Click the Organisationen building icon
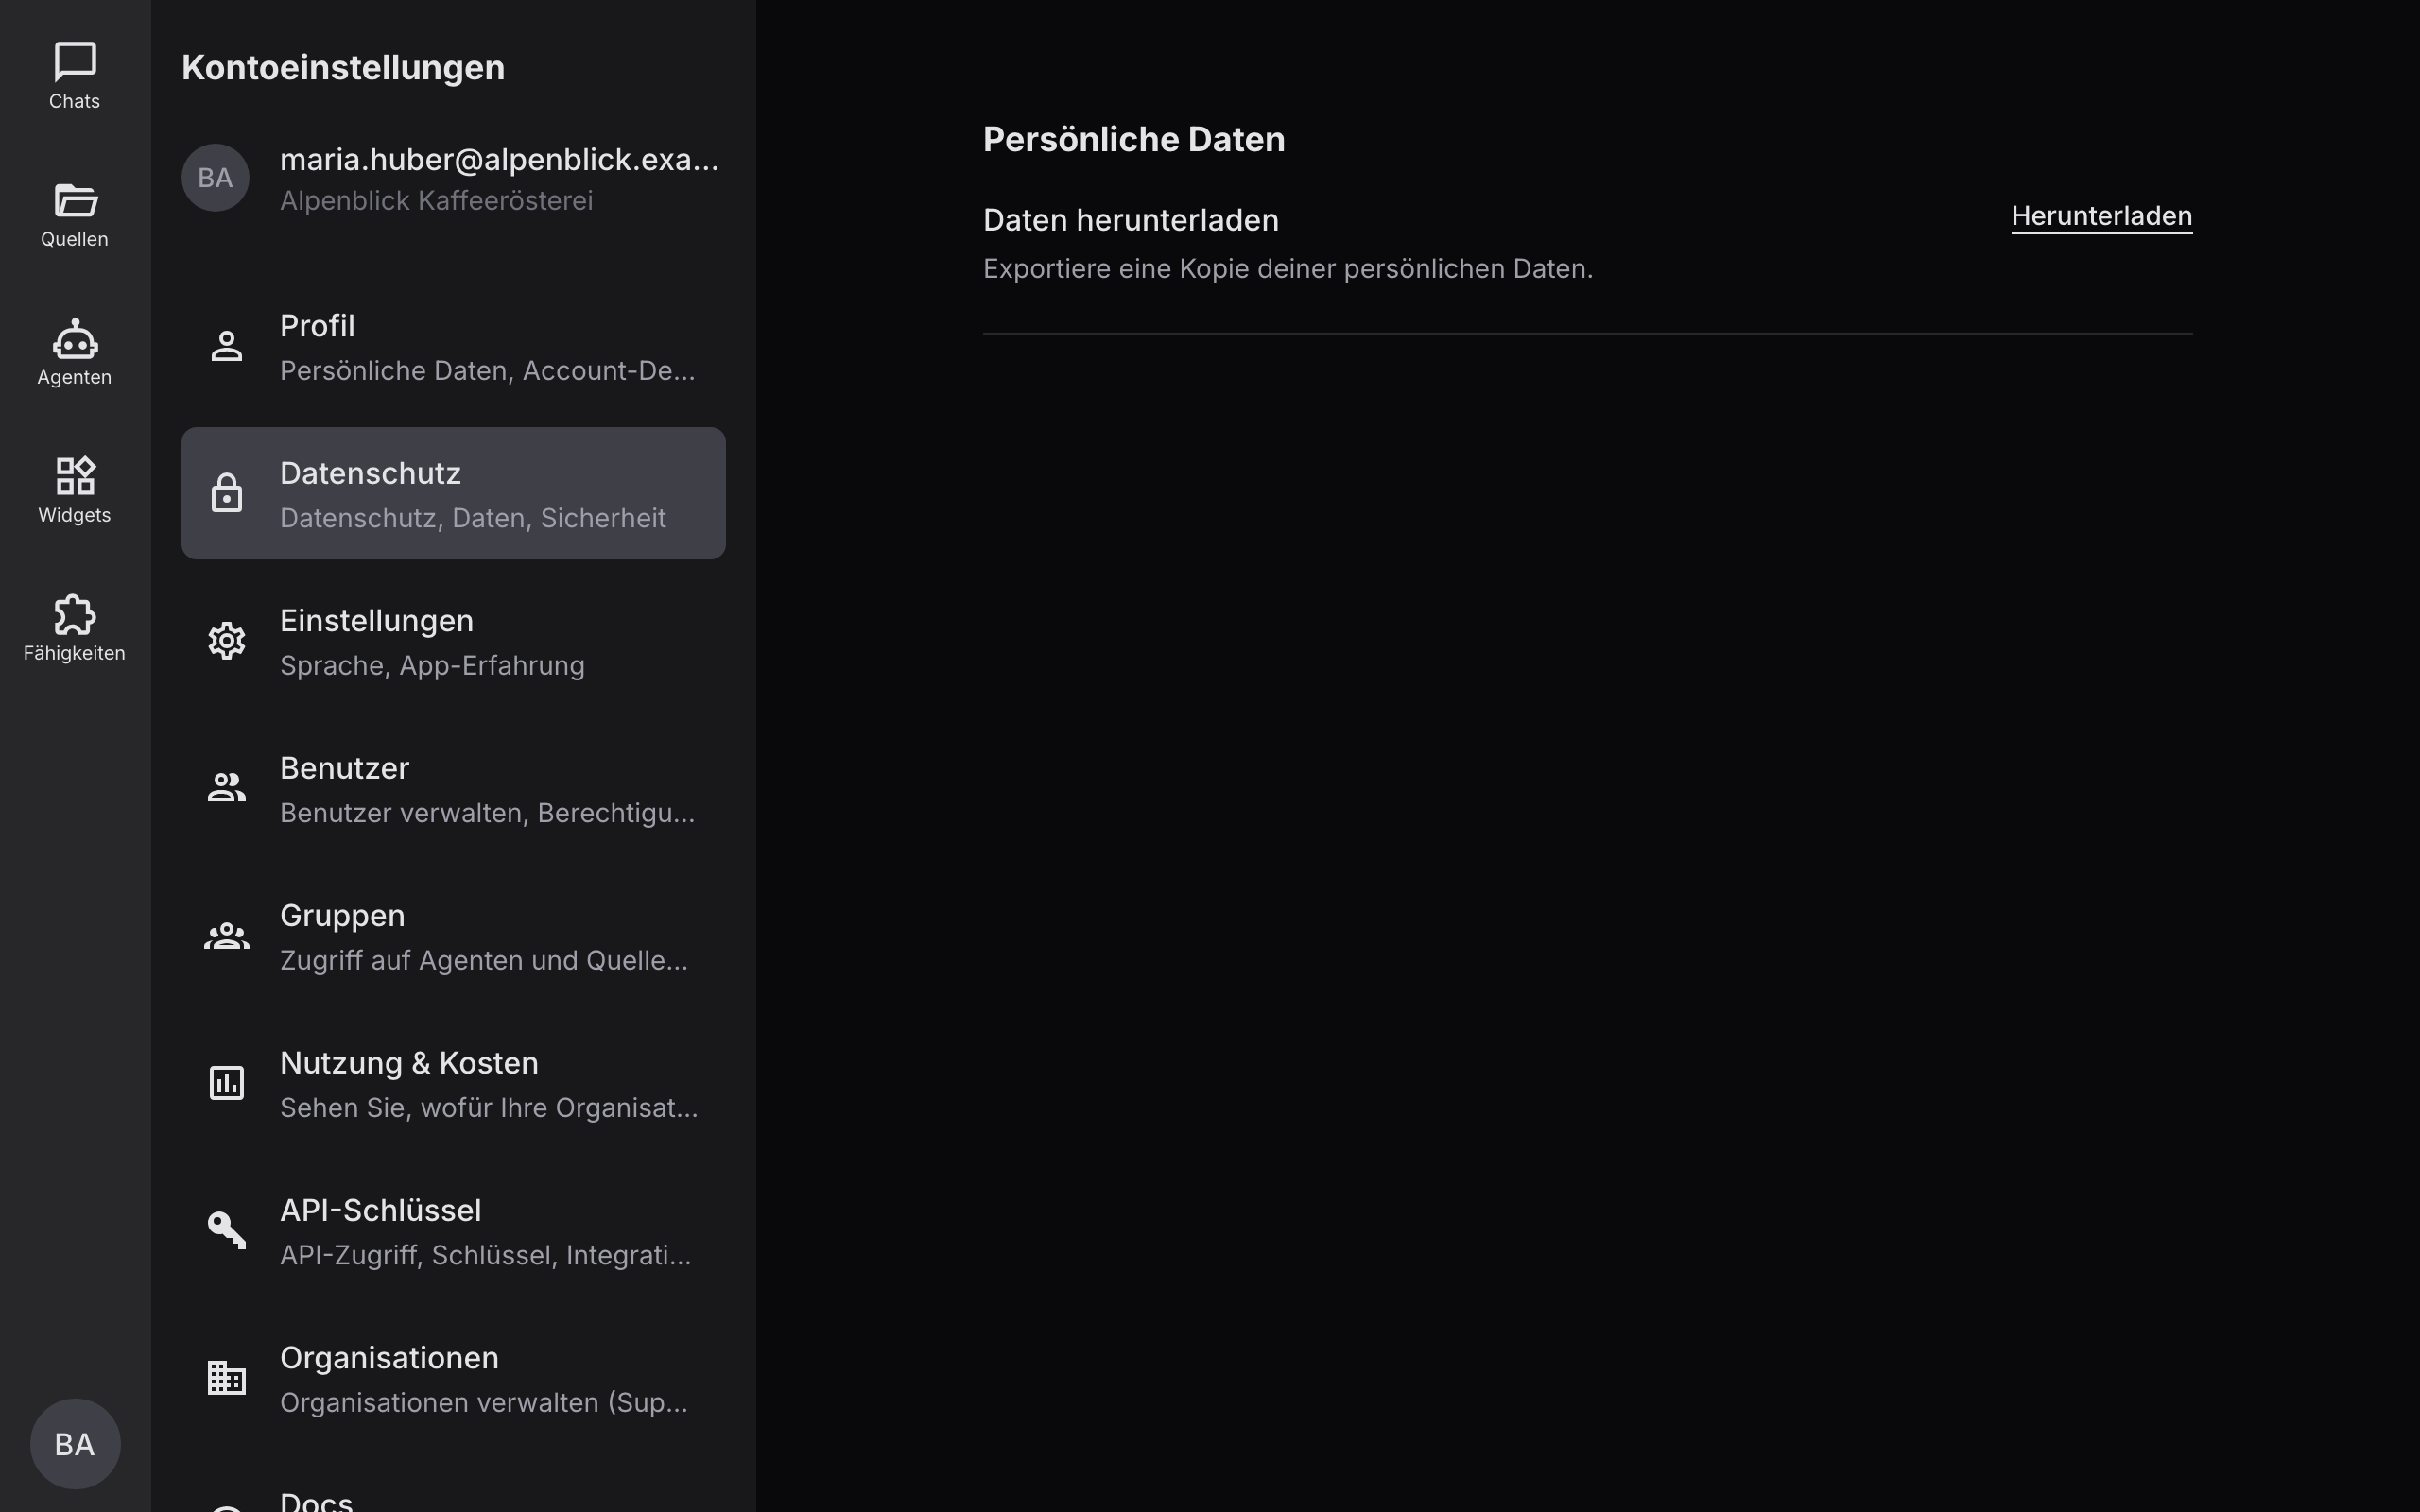This screenshot has height=1512, width=2420. coord(227,1378)
